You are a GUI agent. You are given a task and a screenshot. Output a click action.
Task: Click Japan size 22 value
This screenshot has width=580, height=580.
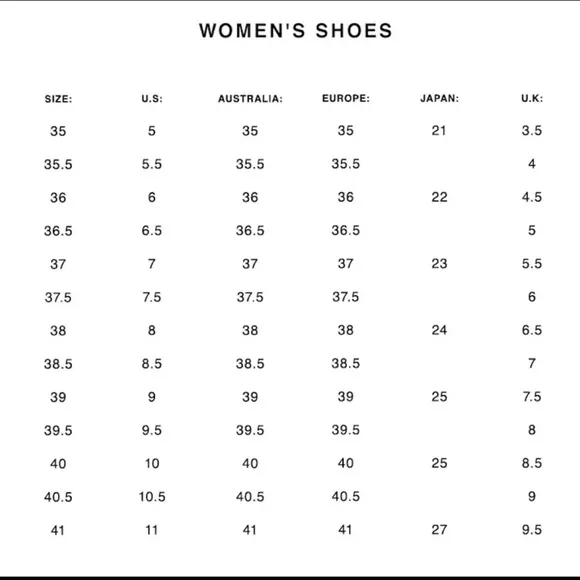pyautogui.click(x=439, y=197)
